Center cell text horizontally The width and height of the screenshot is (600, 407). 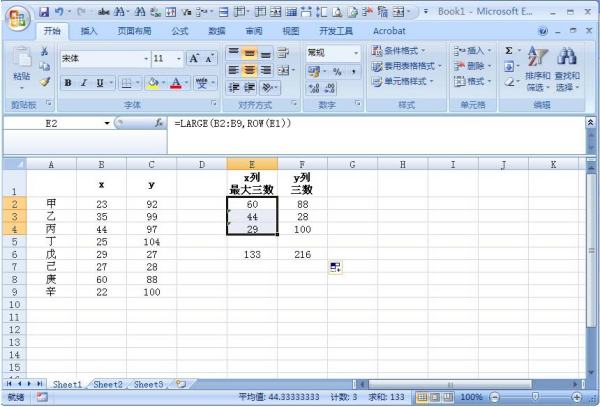coord(249,70)
